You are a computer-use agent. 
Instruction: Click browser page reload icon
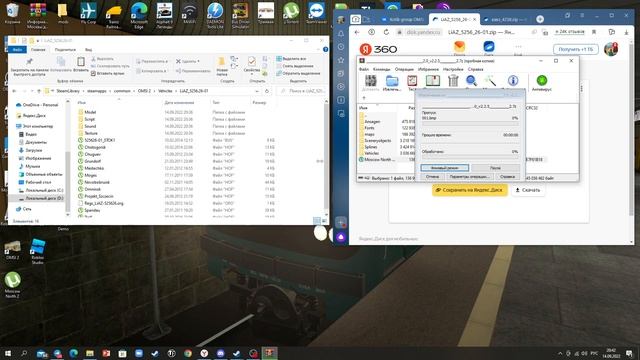click(x=386, y=32)
